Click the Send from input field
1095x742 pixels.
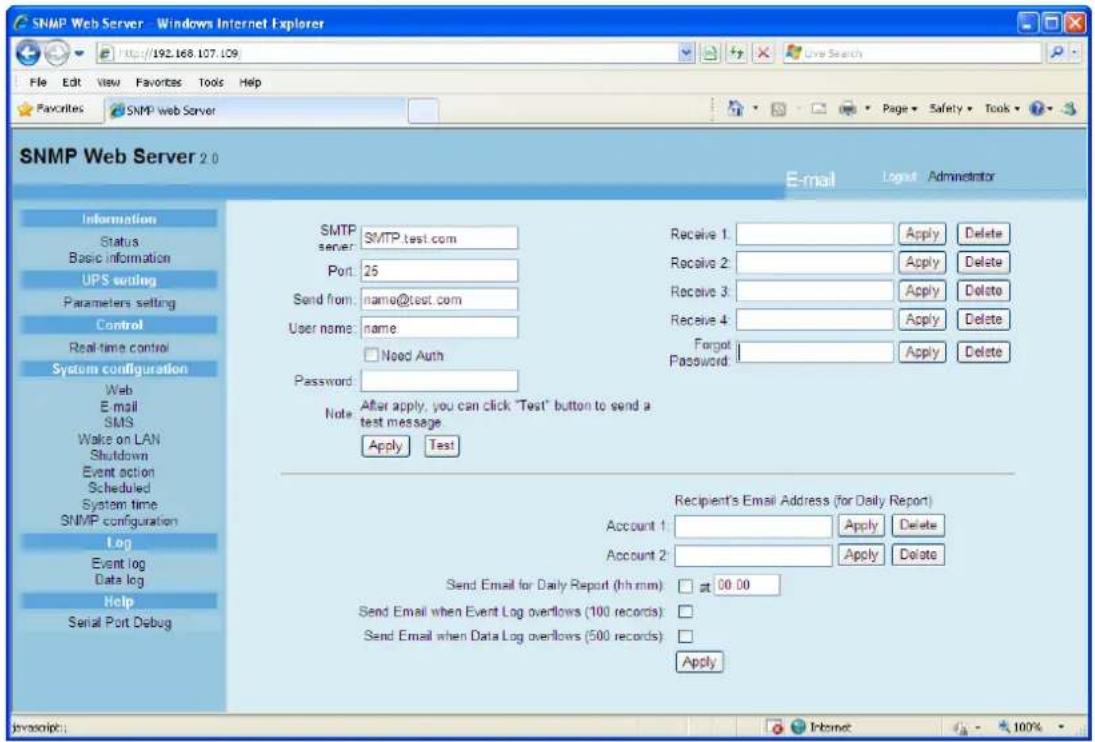pos(439,299)
